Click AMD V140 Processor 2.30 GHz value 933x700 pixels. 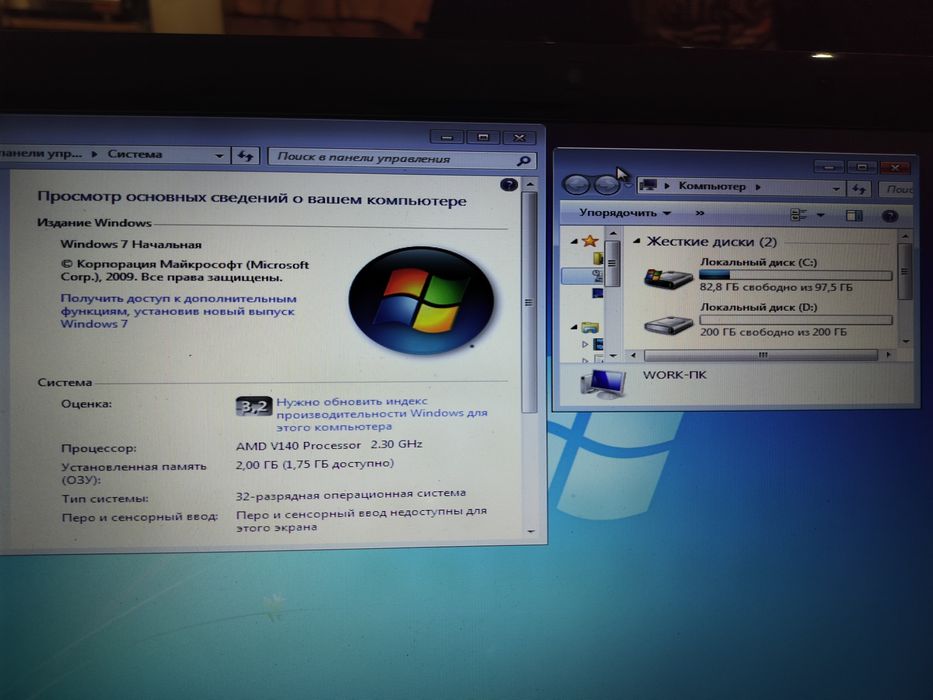(x=329, y=445)
